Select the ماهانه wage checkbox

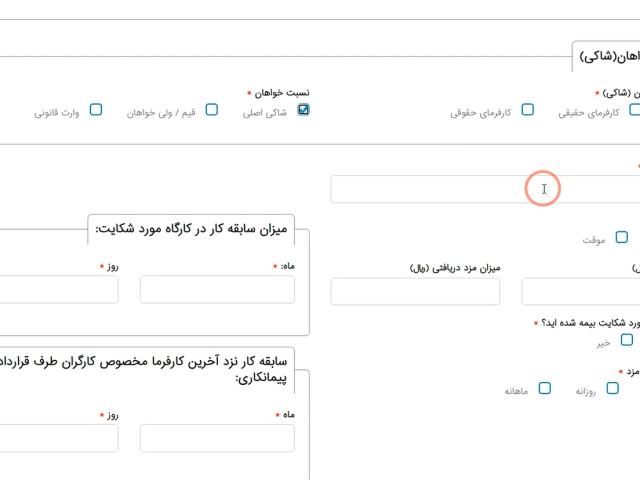pyautogui.click(x=545, y=388)
